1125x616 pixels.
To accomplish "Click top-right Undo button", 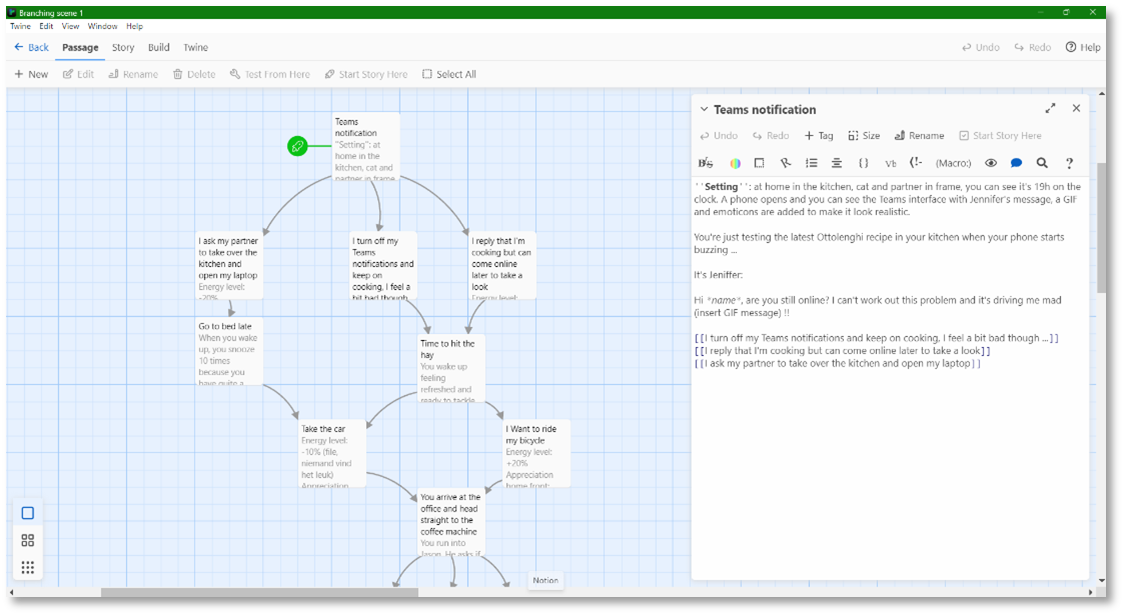I will [981, 47].
